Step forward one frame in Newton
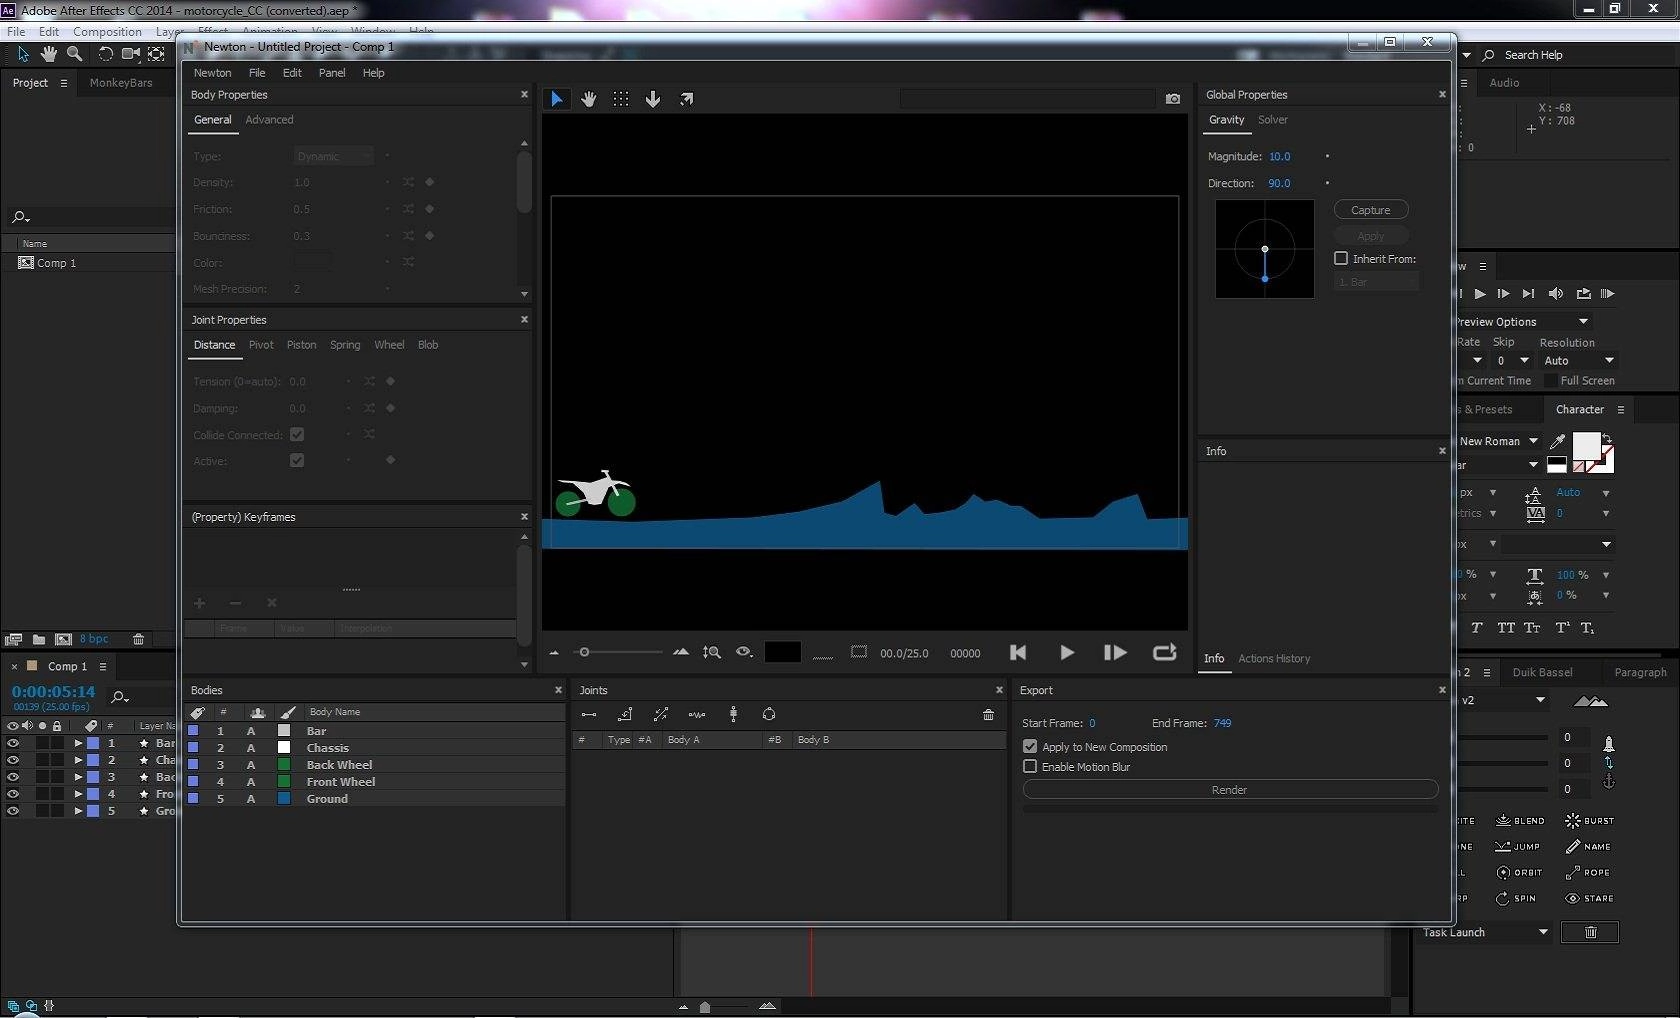Screen dimensions: 1680x1018 (1115, 652)
